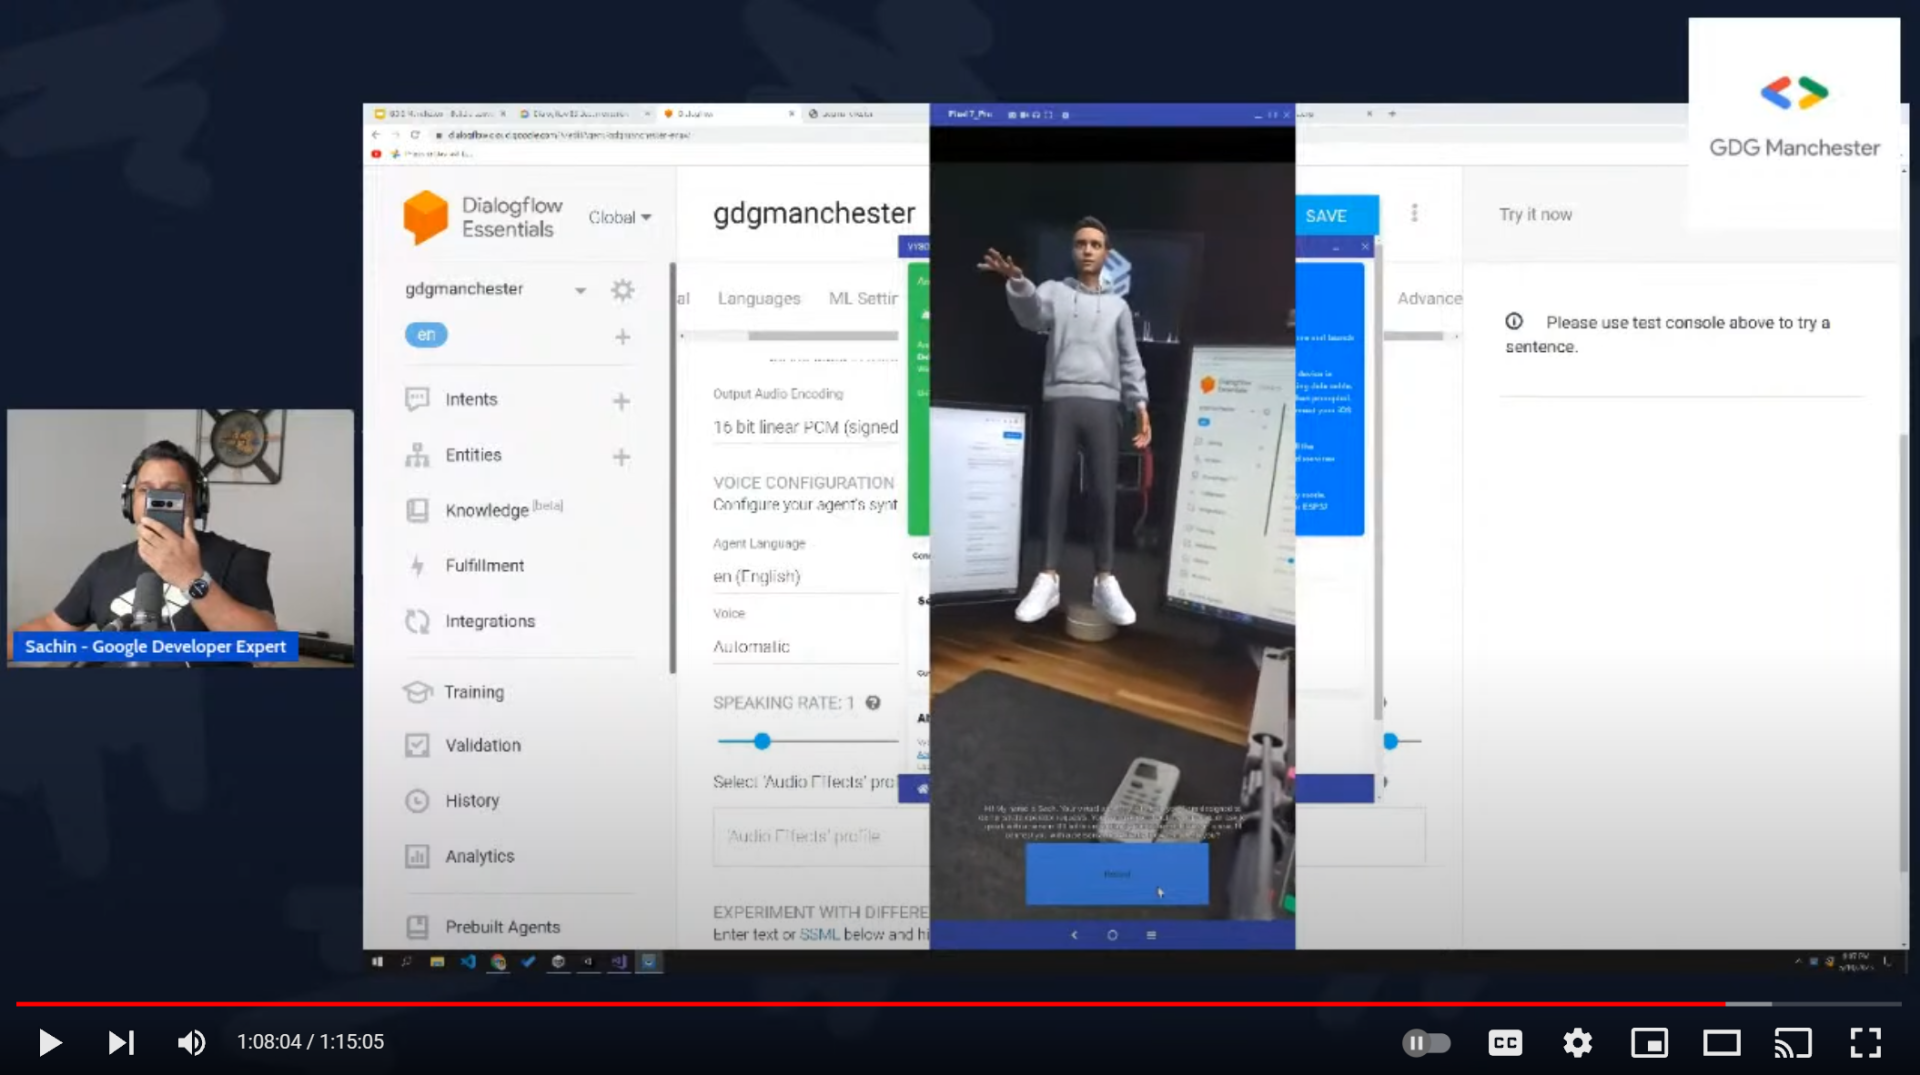Create a new intent with plus icon
Screen dimensions: 1920x1075
click(x=621, y=402)
